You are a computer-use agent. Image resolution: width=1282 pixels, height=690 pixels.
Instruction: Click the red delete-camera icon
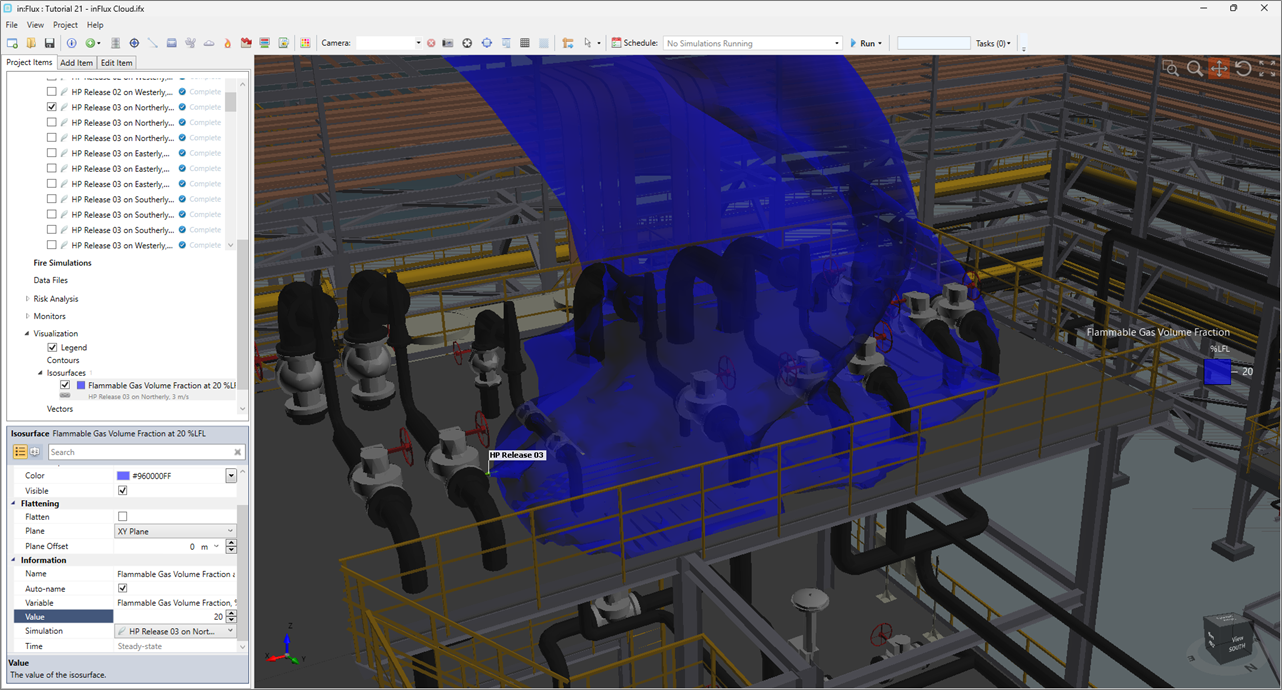(x=431, y=43)
